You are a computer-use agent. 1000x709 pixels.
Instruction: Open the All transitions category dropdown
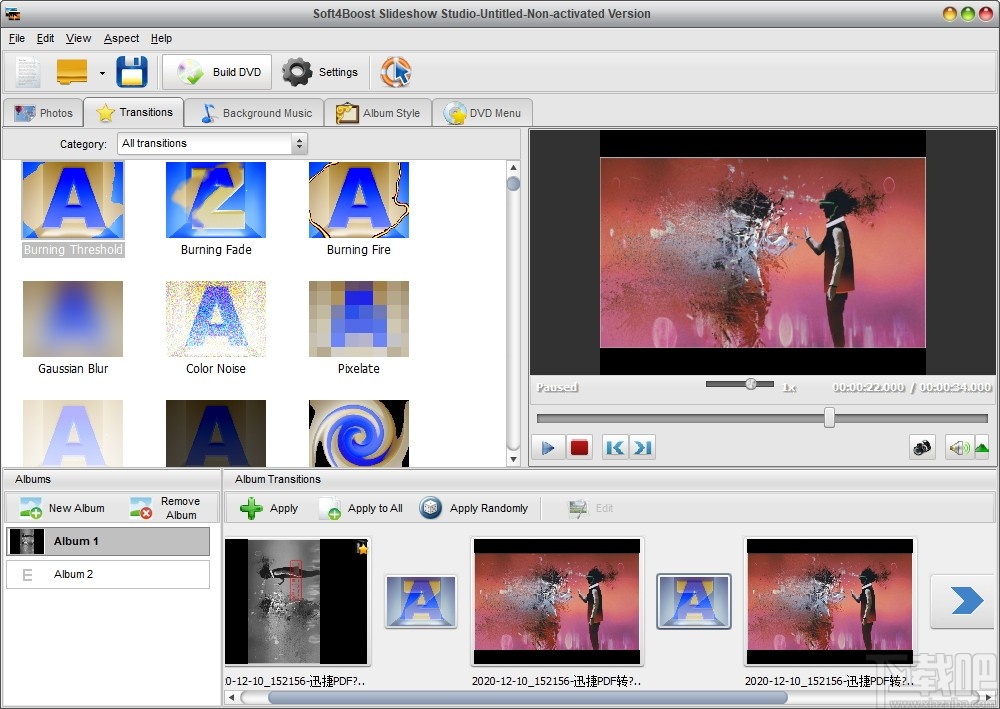[x=298, y=143]
